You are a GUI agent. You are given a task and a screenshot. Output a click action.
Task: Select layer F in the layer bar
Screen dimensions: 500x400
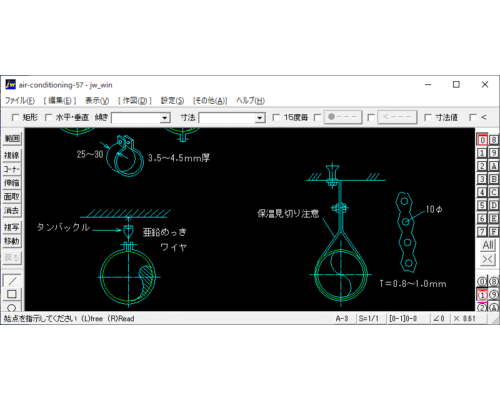(x=494, y=232)
